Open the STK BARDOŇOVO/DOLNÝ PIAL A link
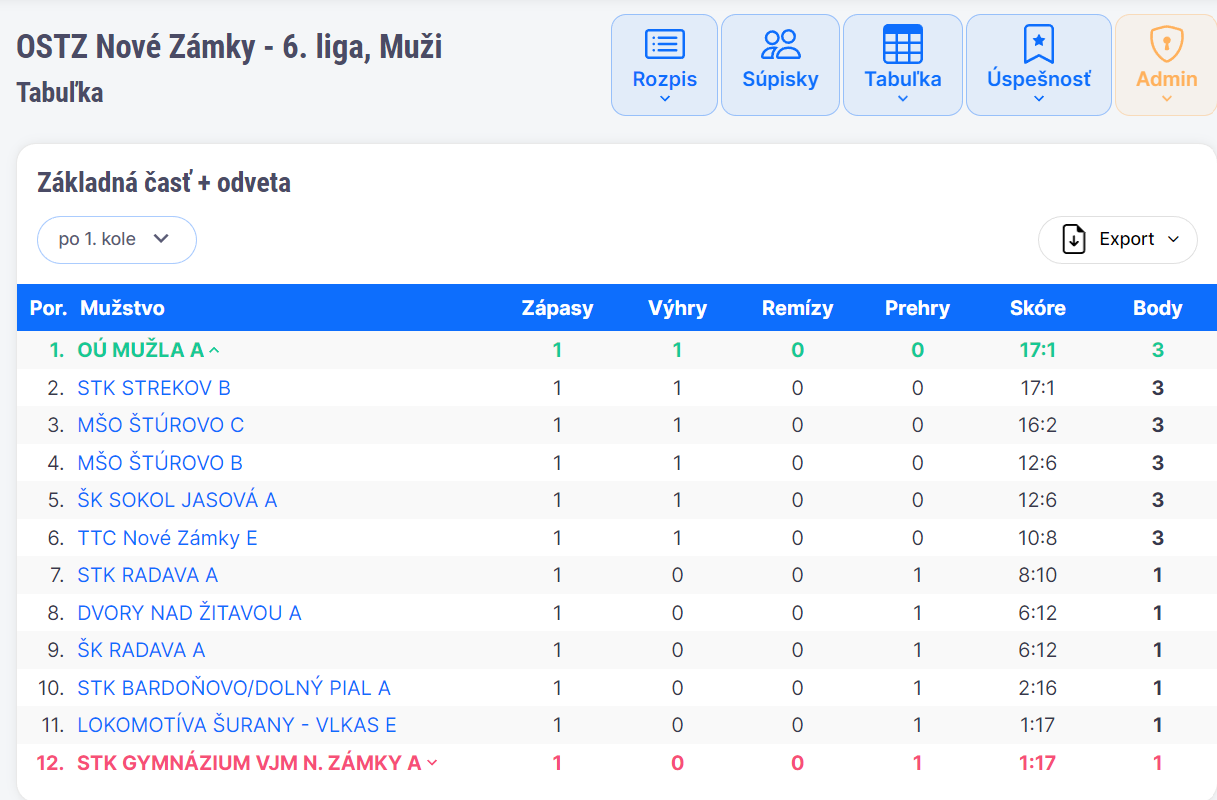This screenshot has height=800, width=1217. (x=234, y=688)
